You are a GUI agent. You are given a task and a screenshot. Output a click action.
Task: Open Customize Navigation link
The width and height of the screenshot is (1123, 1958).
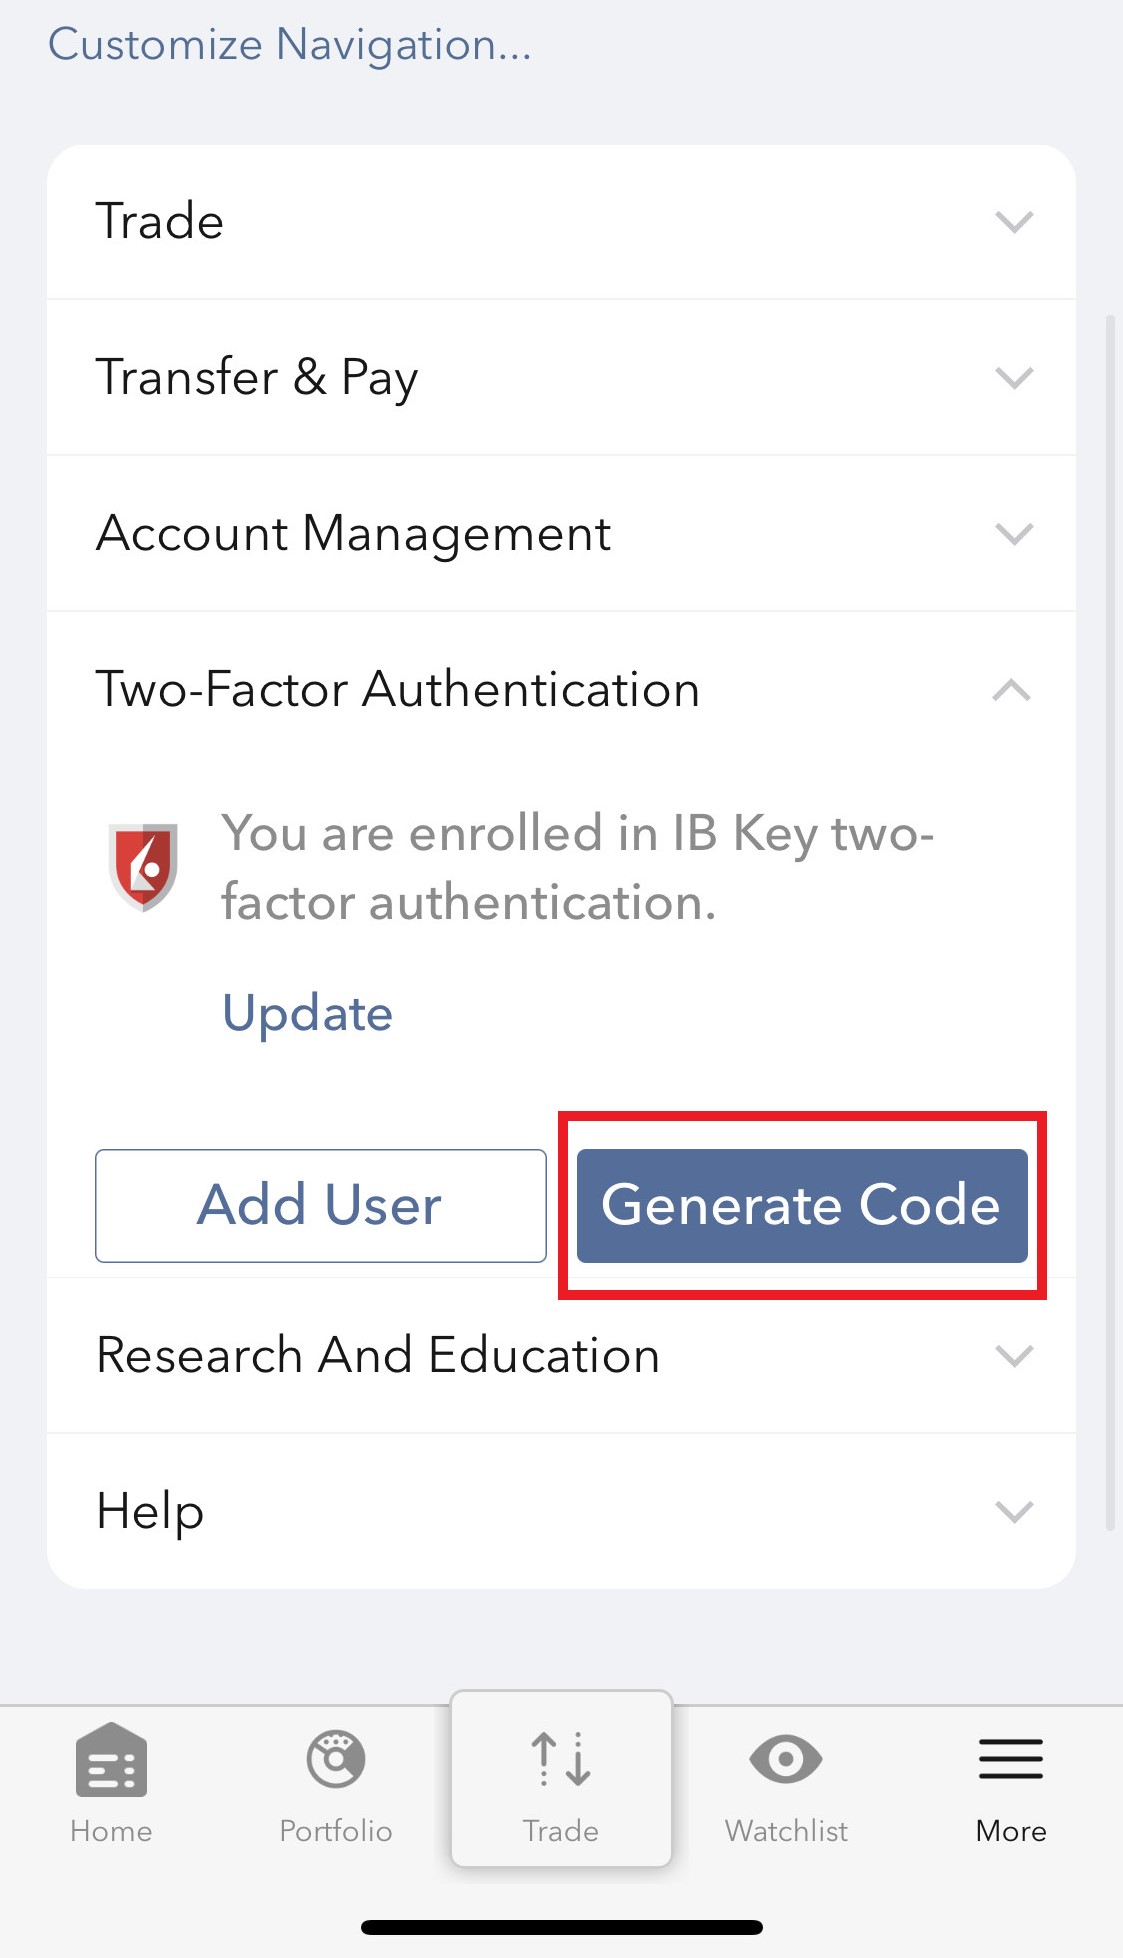tap(290, 45)
